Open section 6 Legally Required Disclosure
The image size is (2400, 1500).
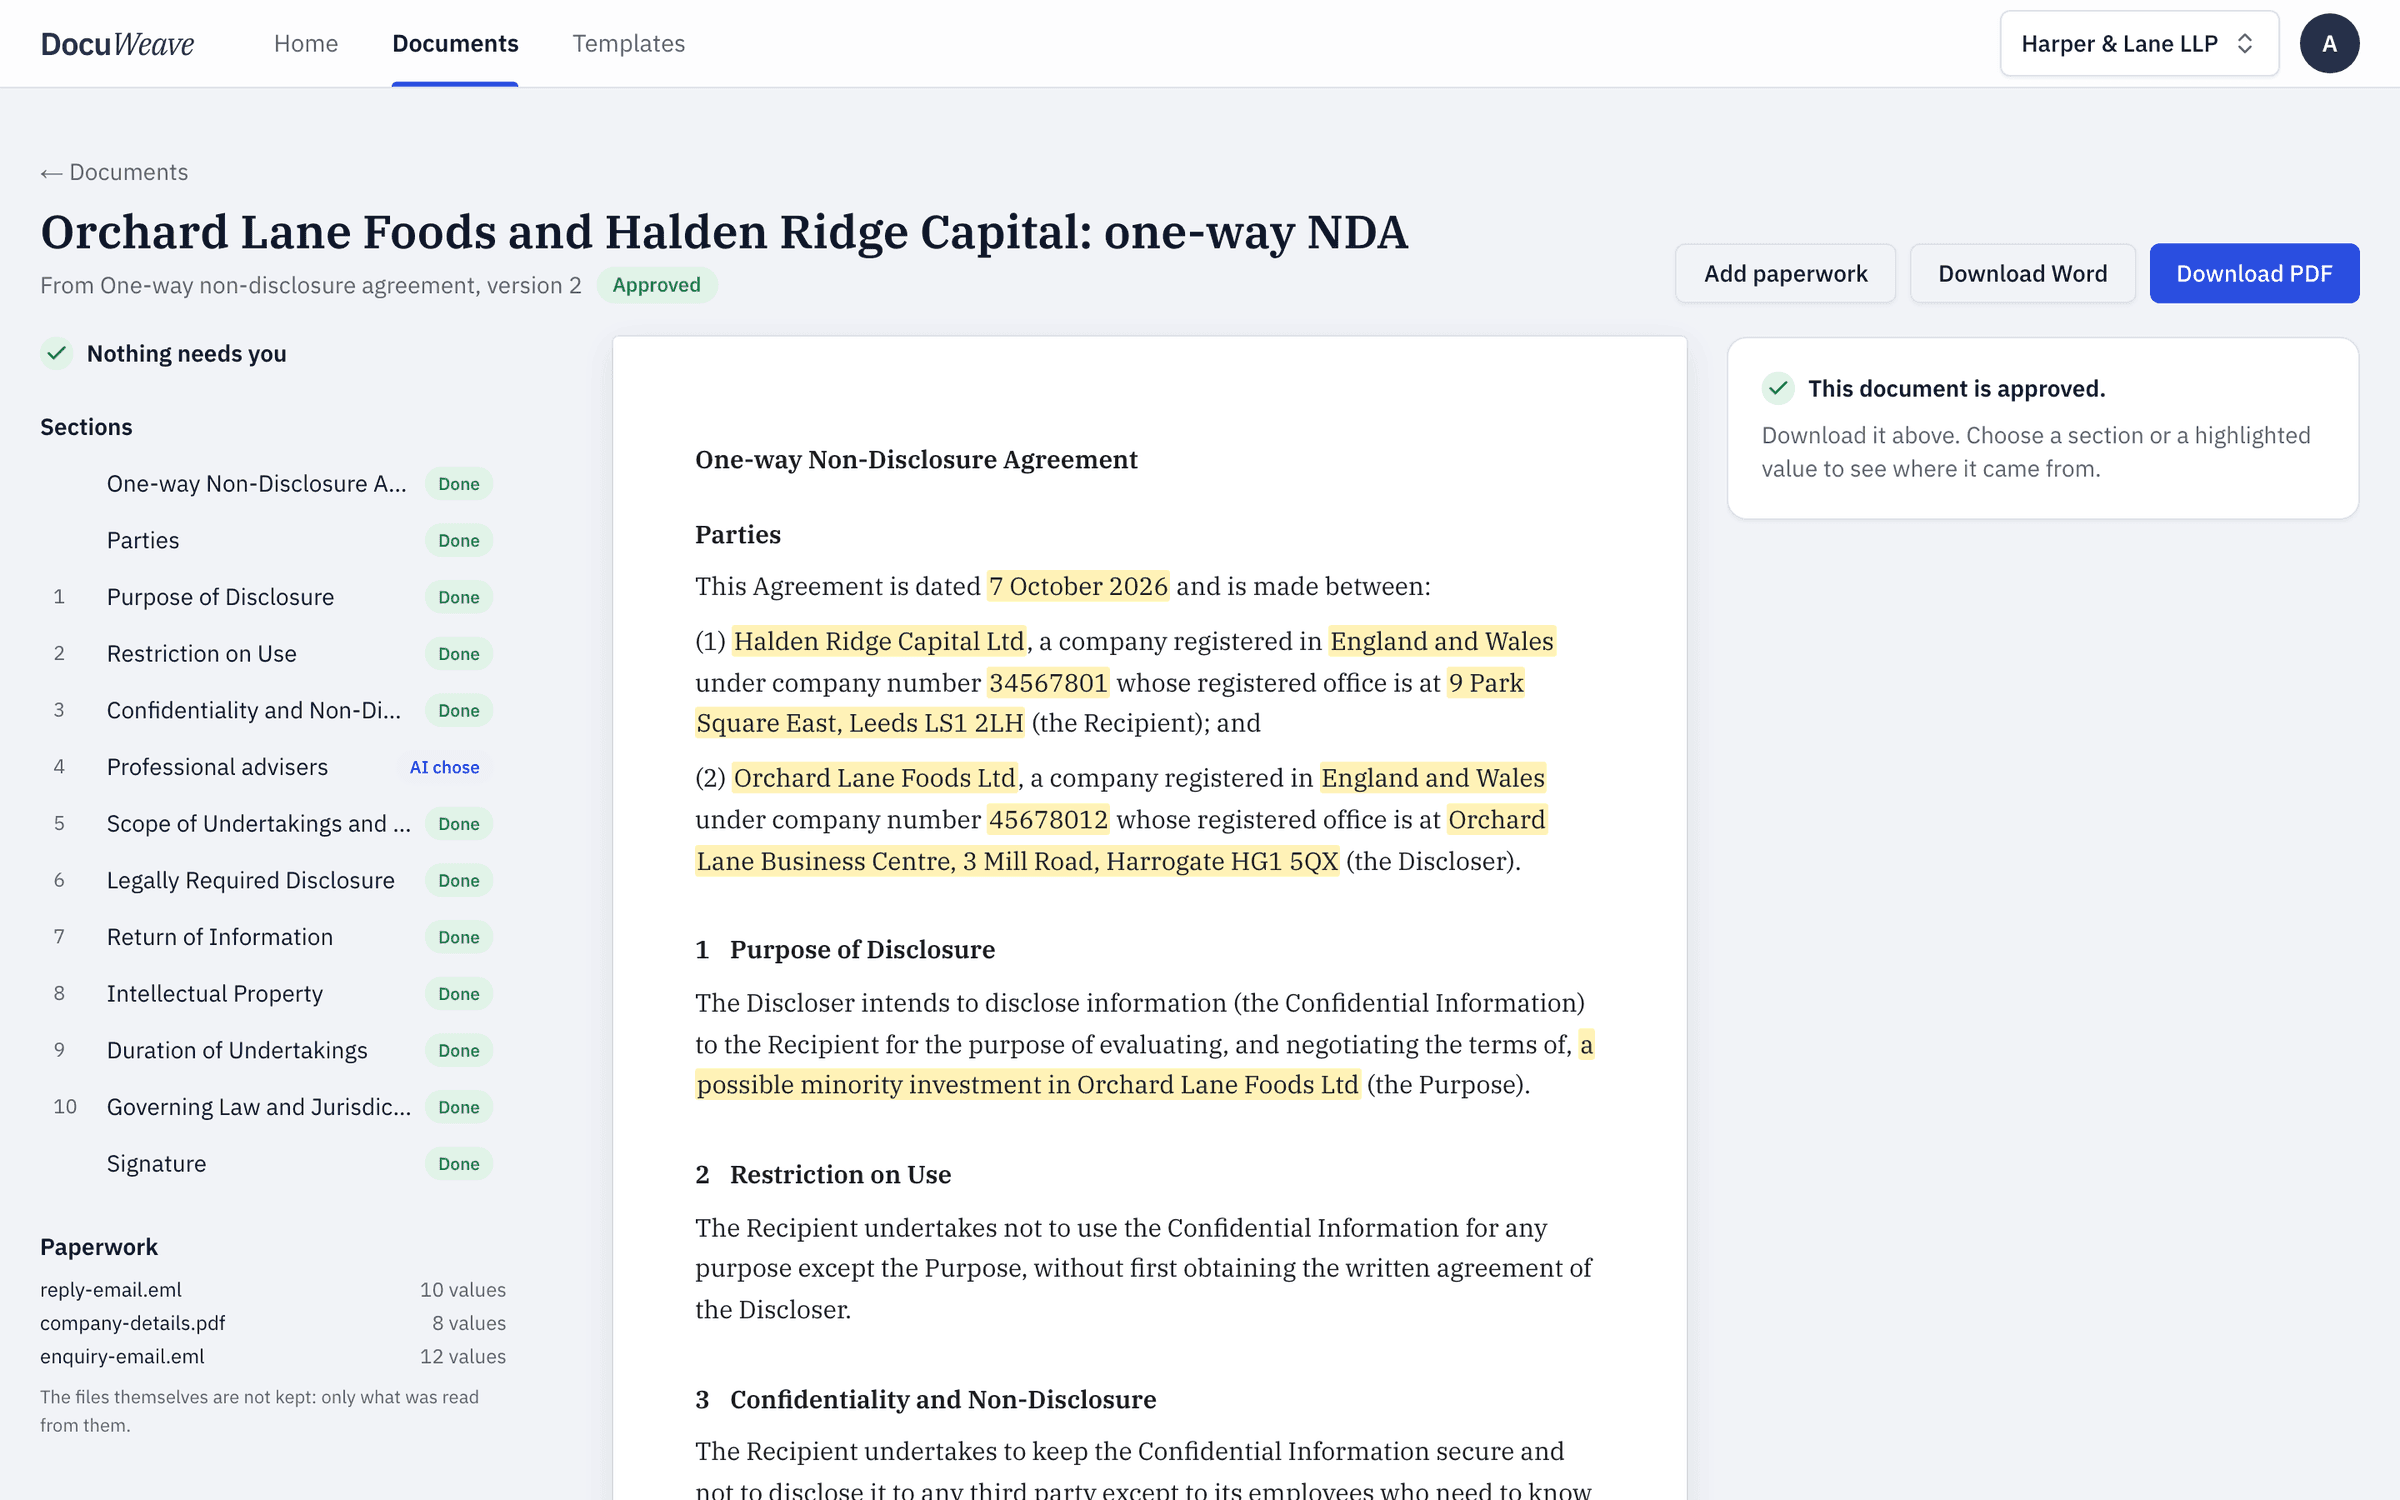[273, 880]
